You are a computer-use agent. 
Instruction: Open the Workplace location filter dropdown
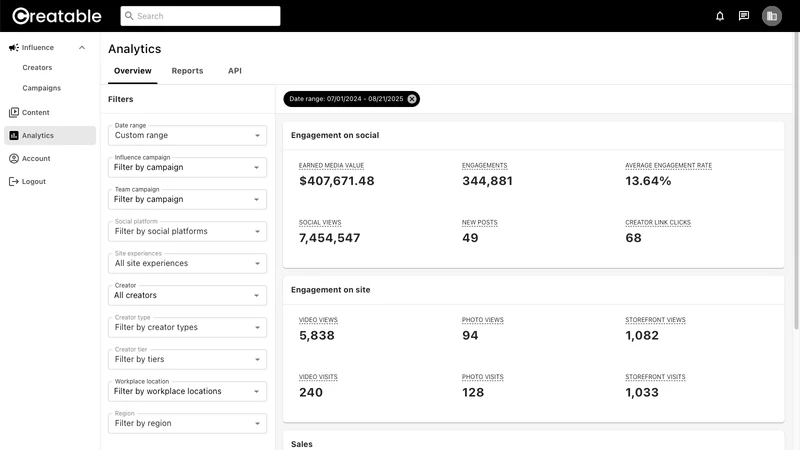coord(187,391)
